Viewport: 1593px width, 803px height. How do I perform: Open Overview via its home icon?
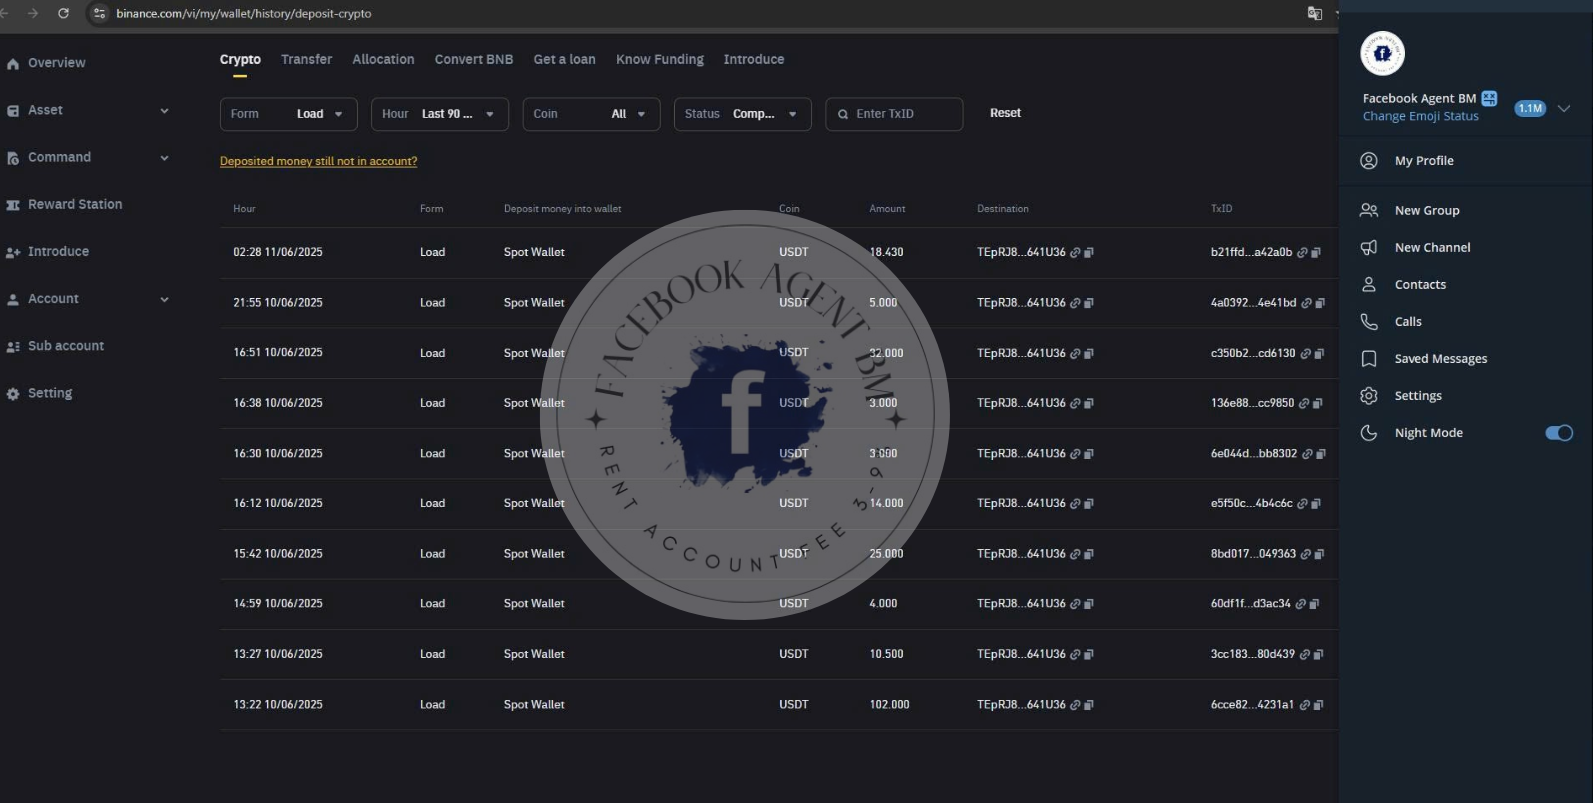(13, 64)
